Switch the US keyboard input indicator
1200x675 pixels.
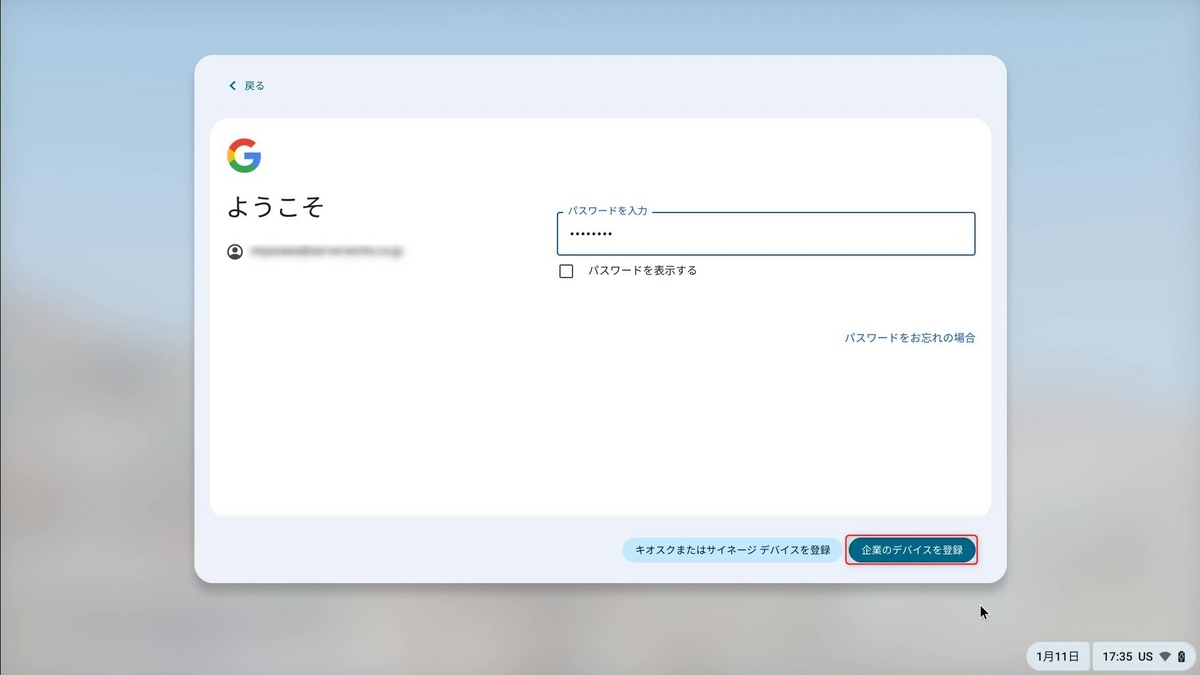(x=1145, y=657)
